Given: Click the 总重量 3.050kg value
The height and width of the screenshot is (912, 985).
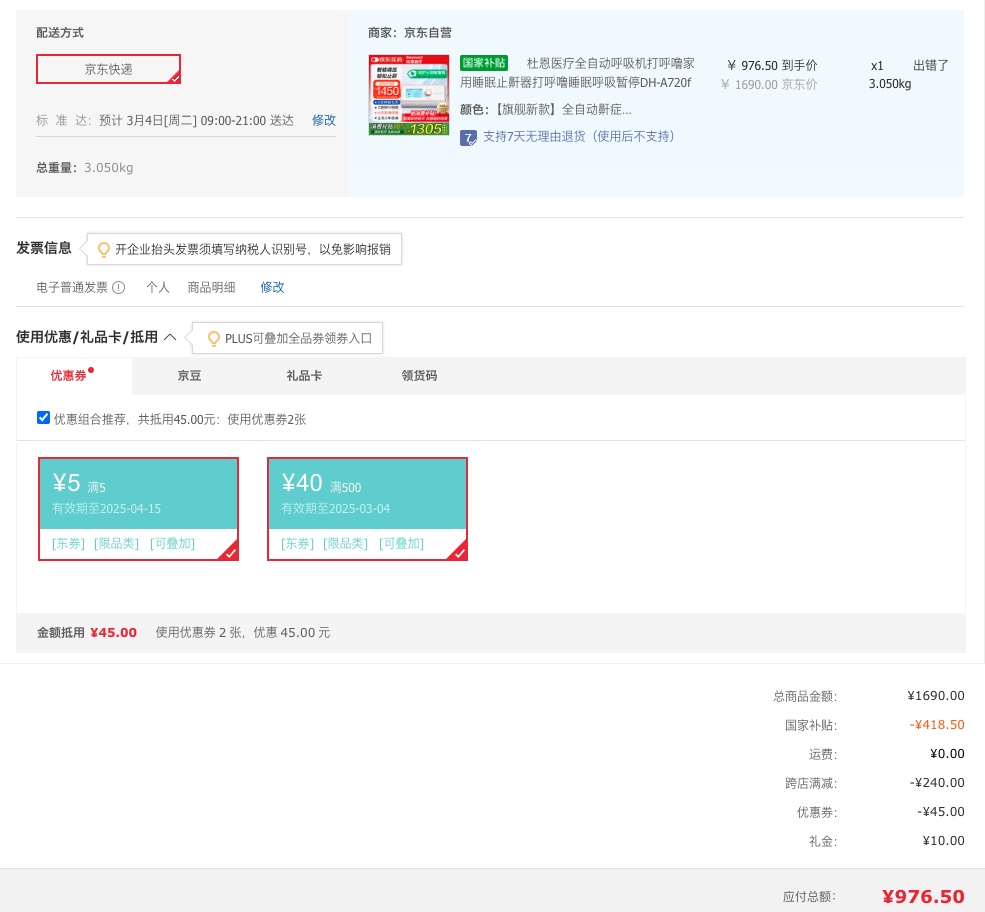Looking at the screenshot, I should click(x=109, y=168).
